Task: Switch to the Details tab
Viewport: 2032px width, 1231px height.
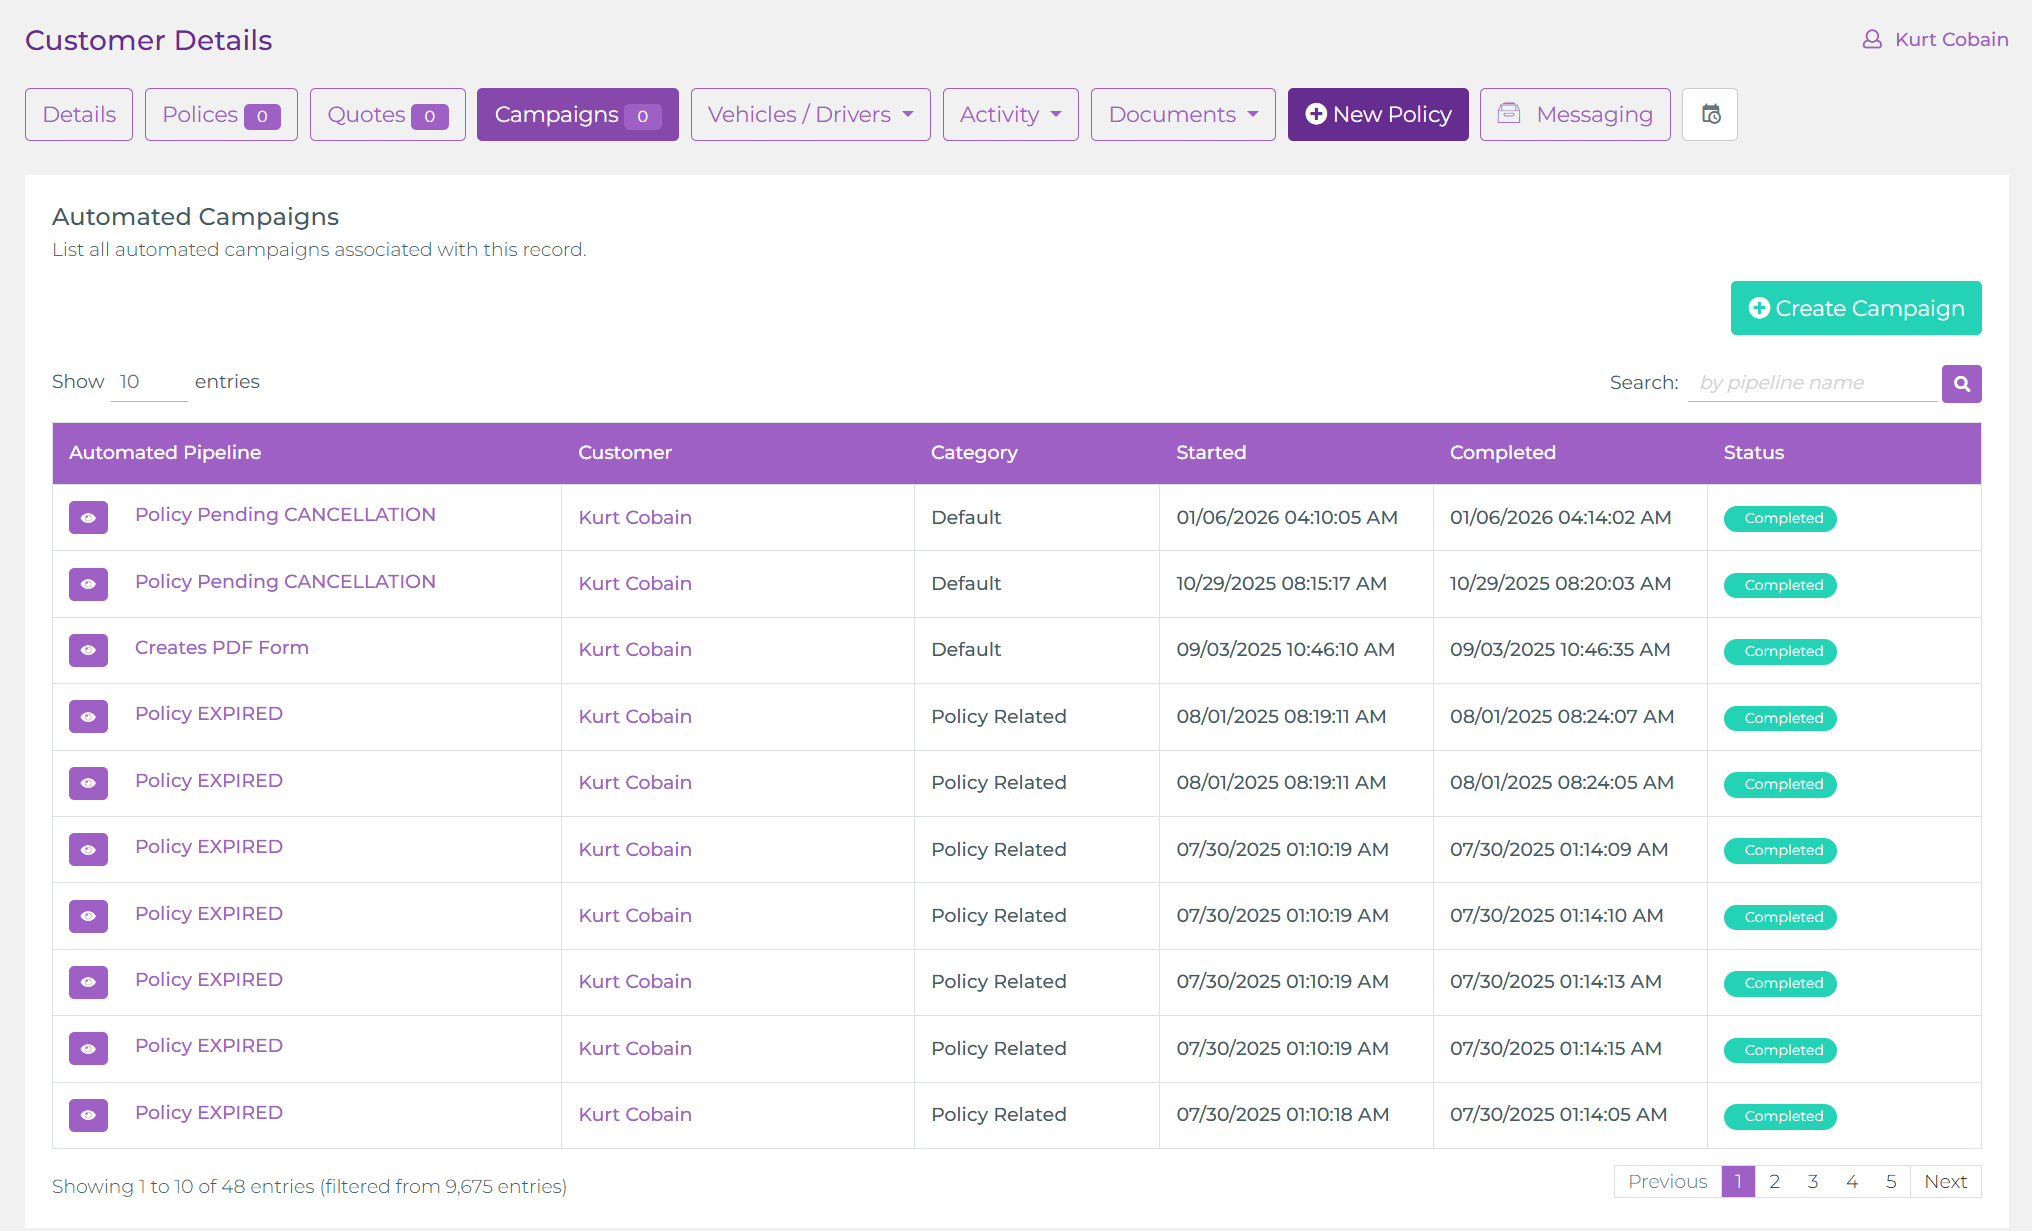Action: coord(79,115)
